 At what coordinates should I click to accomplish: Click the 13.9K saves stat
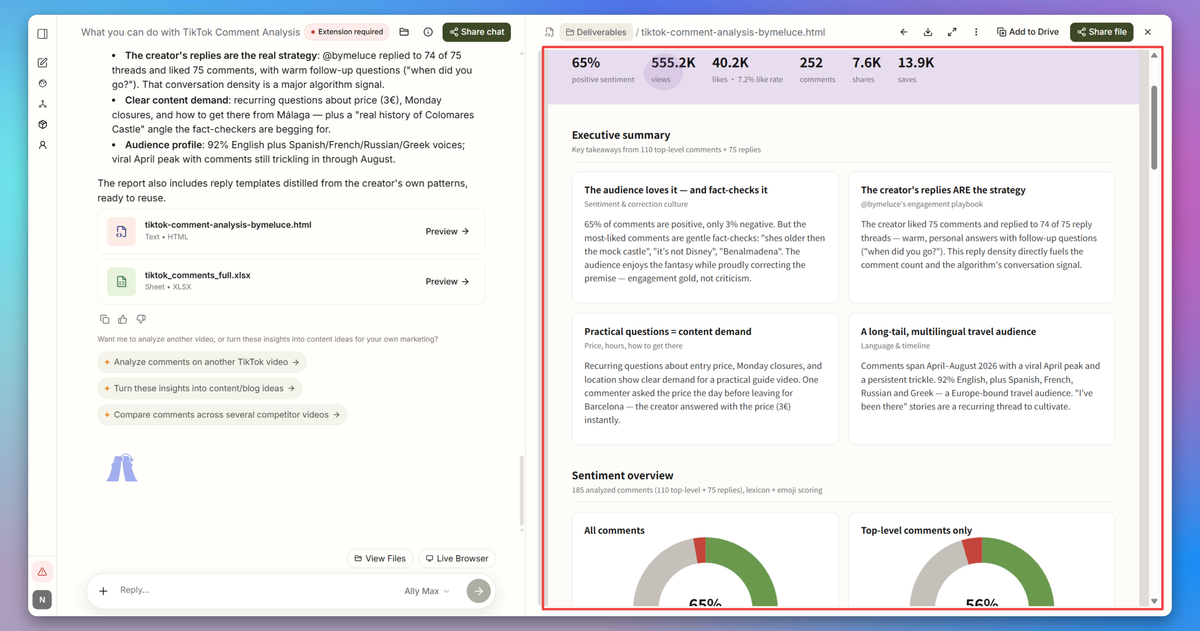click(916, 69)
